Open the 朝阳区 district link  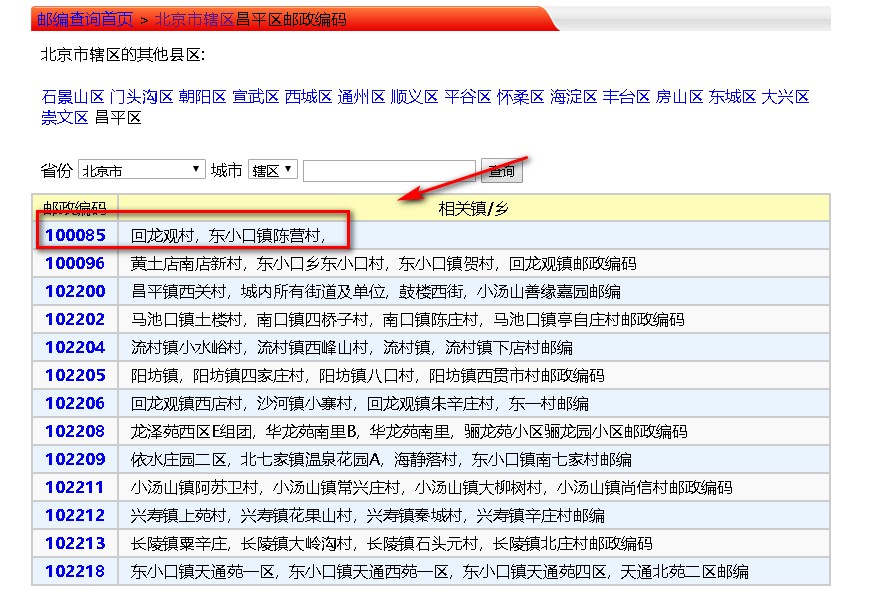201,97
